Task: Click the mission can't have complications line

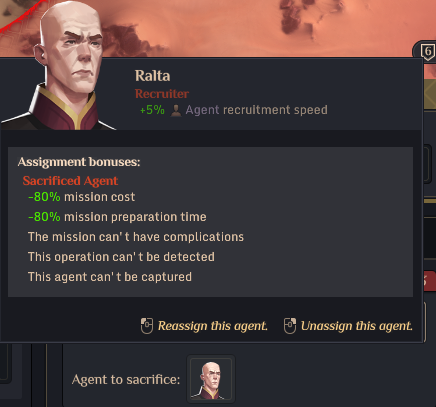Action: (136, 237)
